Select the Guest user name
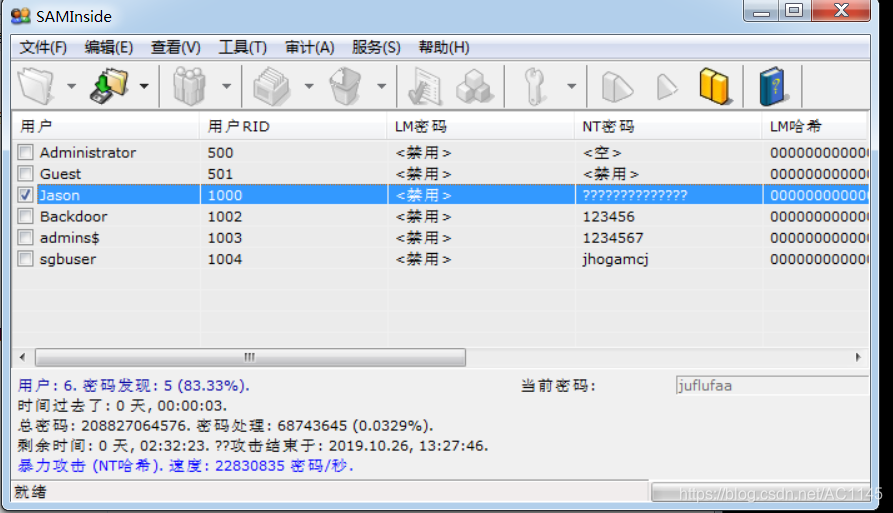 point(60,173)
